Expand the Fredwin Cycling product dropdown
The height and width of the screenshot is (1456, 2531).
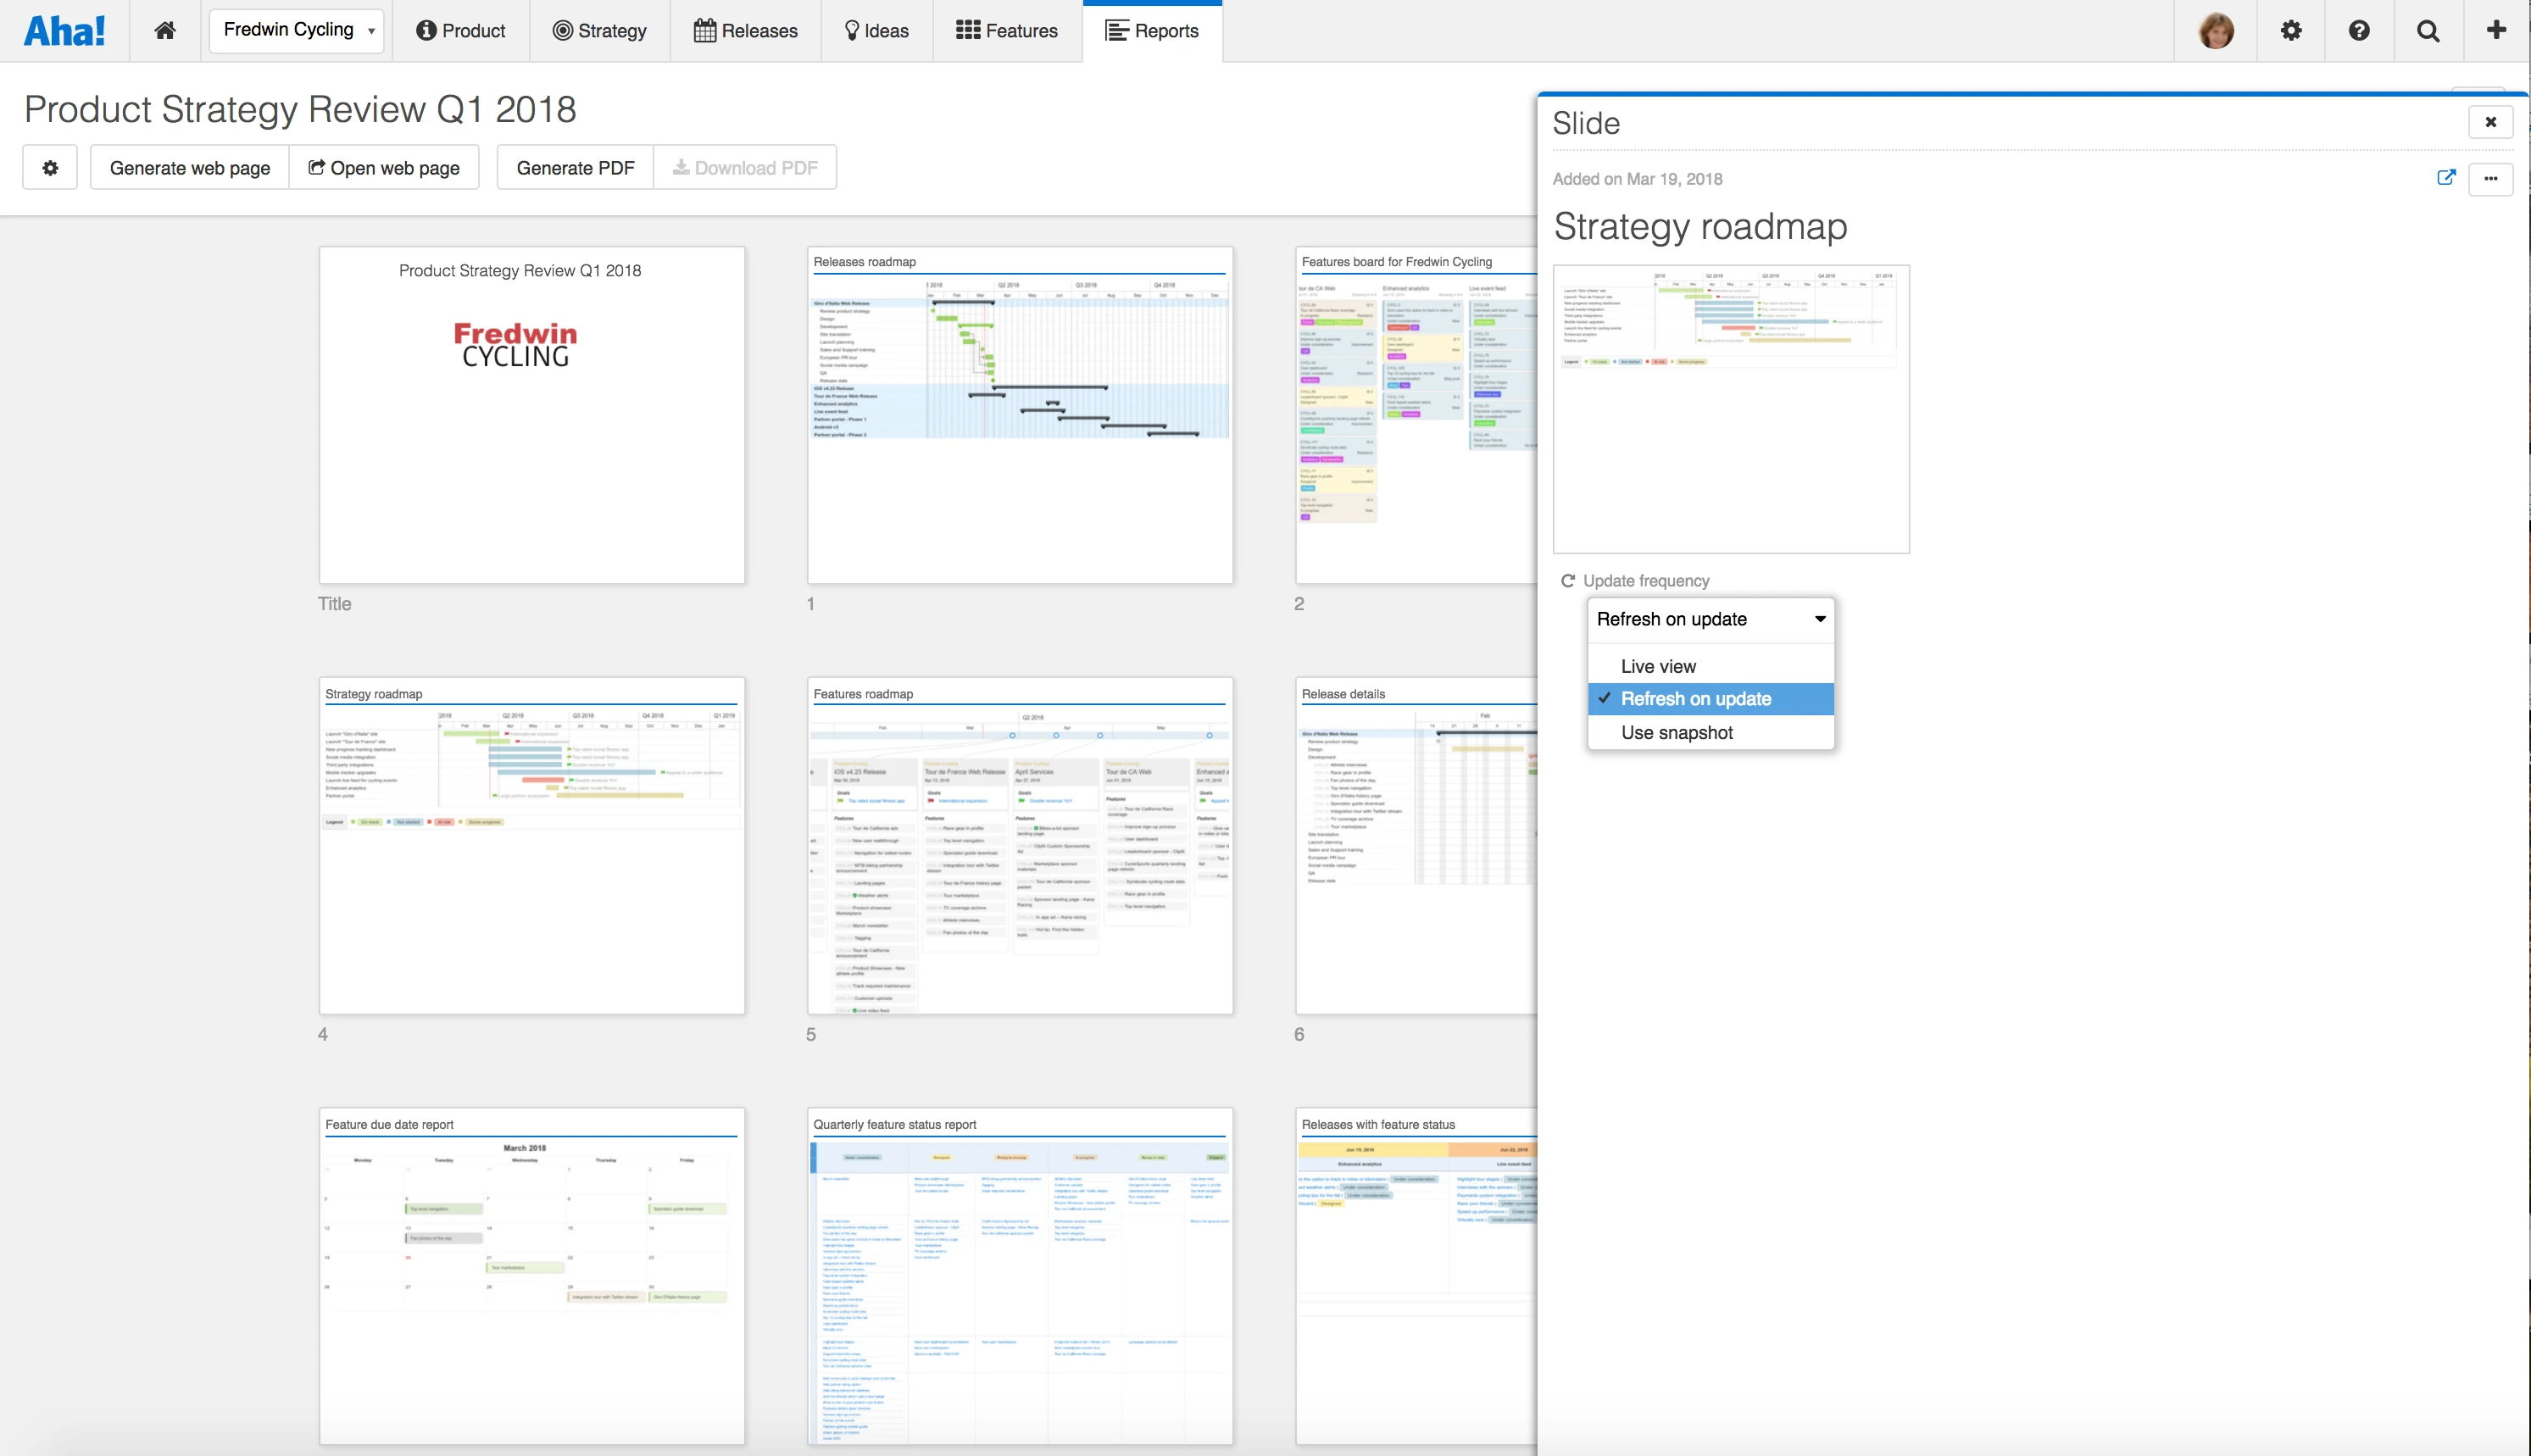point(297,30)
